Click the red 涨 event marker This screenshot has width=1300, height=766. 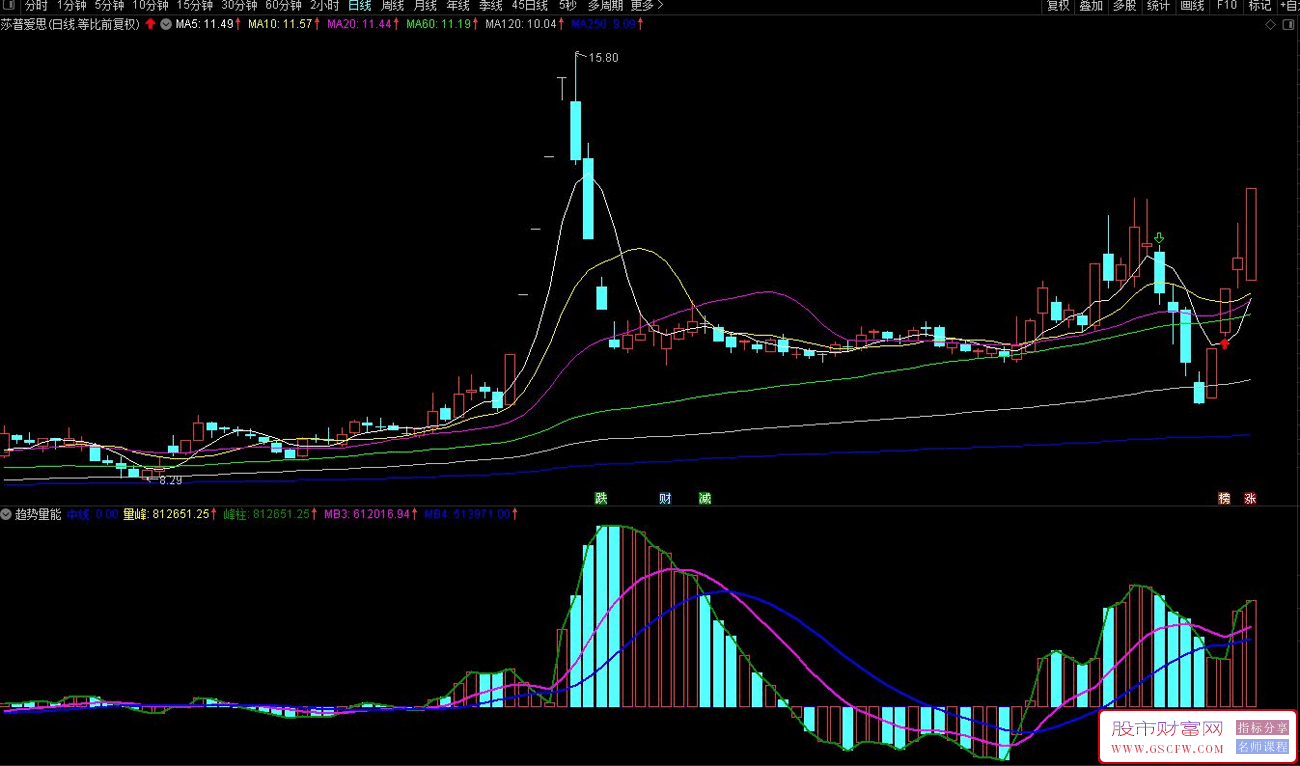pyautogui.click(x=1250, y=498)
